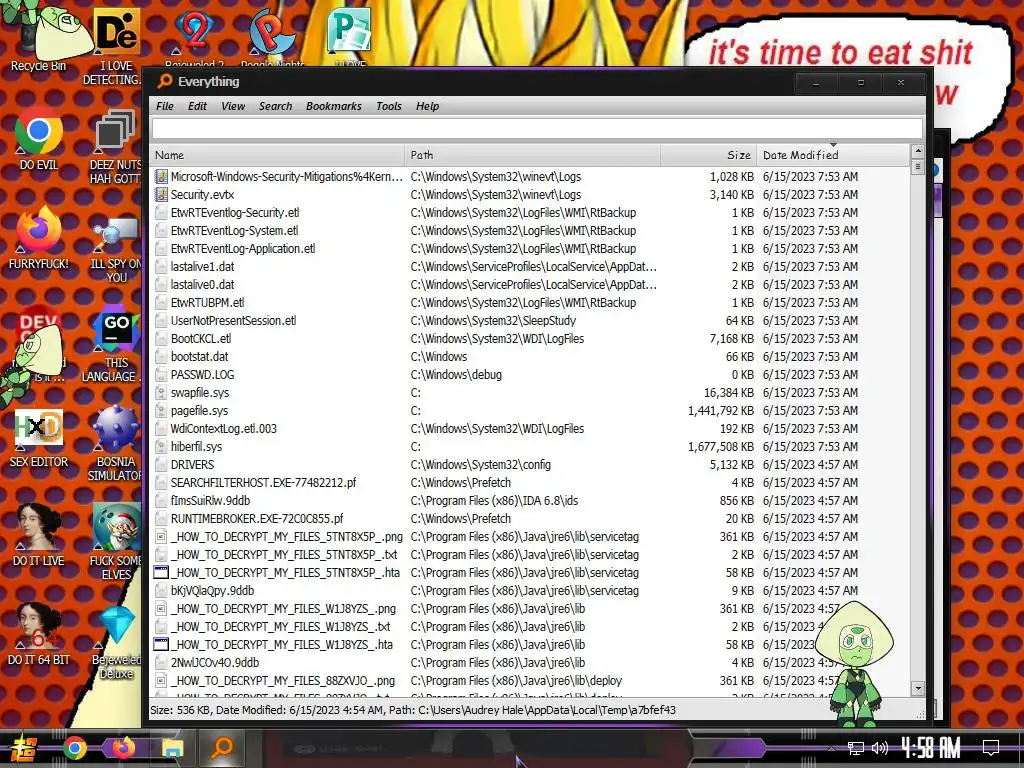Select RUNTIMEBROKER.EXE-72C0C855.pf row
The height and width of the screenshot is (768, 1024).
point(530,519)
